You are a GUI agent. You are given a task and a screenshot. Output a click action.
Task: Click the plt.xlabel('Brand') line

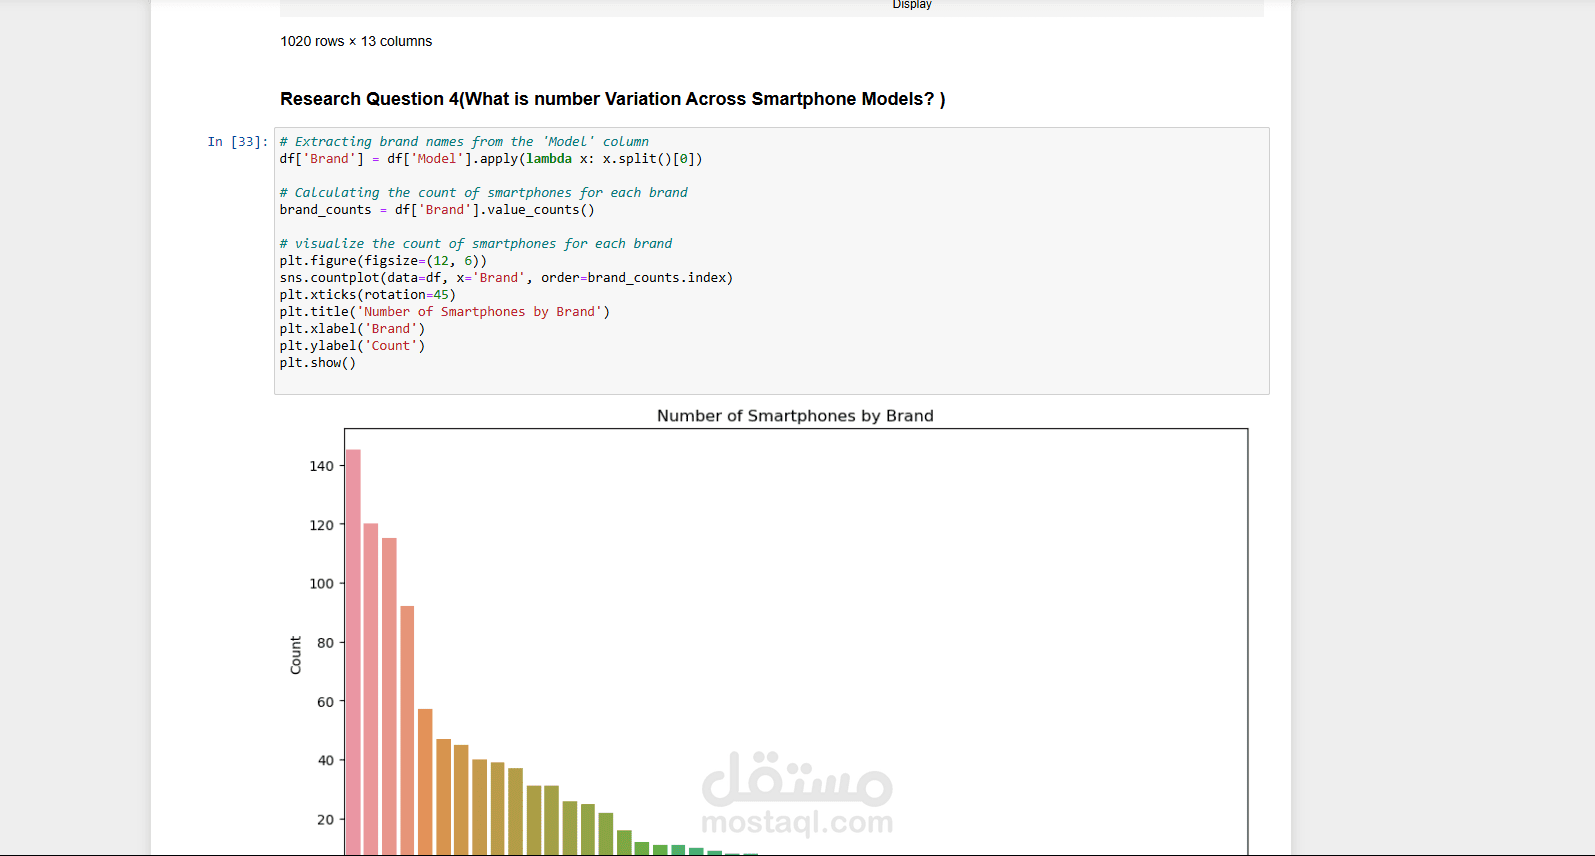[352, 329]
